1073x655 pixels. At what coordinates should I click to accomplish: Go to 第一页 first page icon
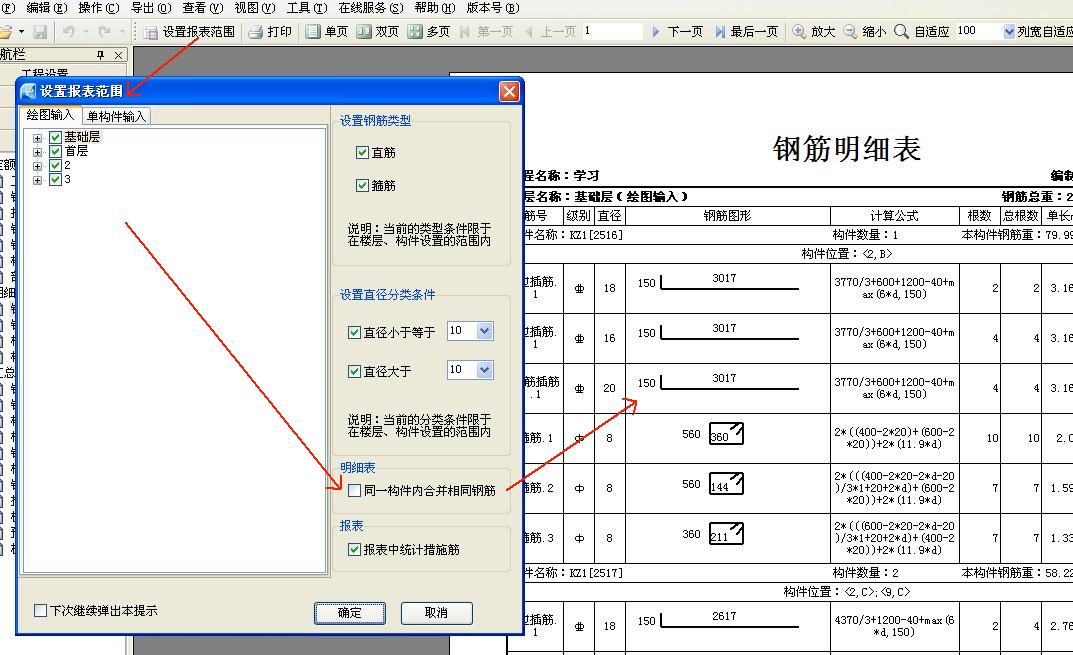pos(465,31)
